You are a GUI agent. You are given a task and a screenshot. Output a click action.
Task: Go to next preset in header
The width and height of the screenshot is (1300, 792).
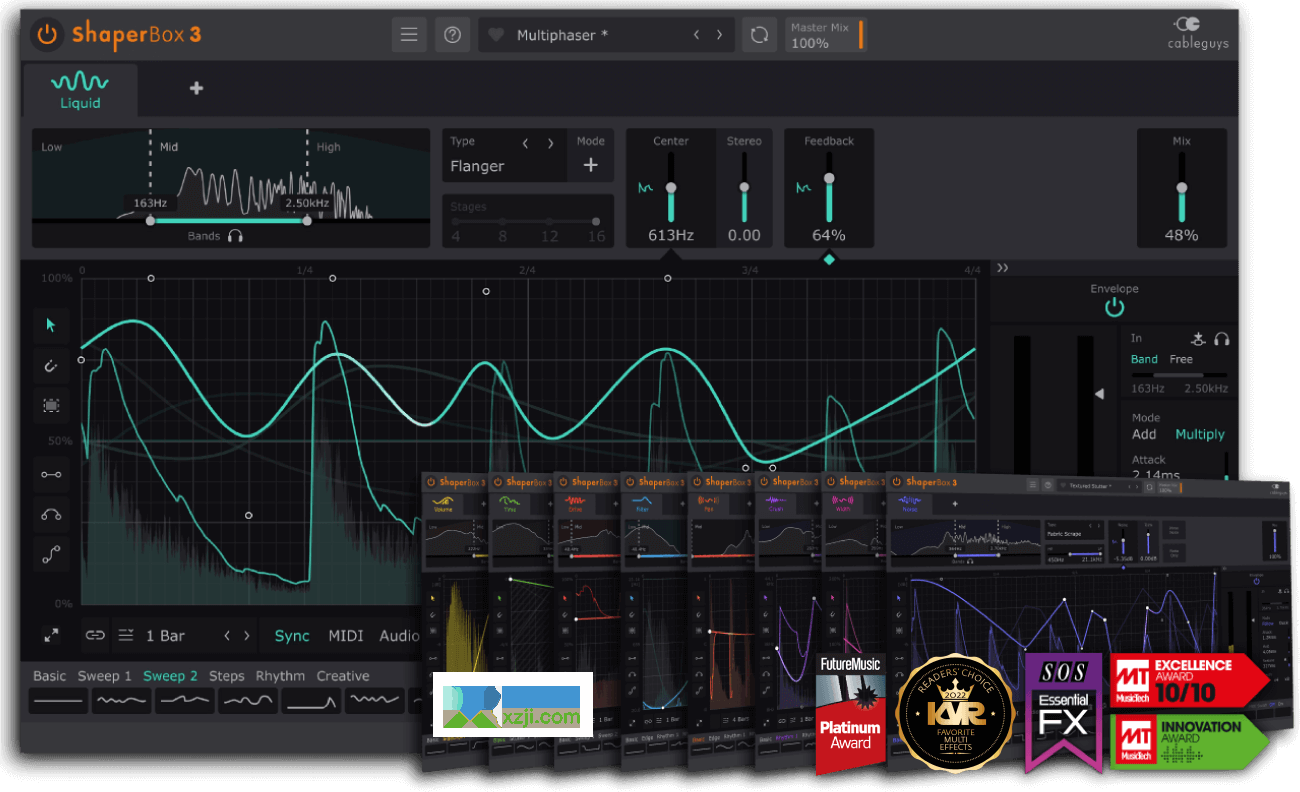click(719, 35)
